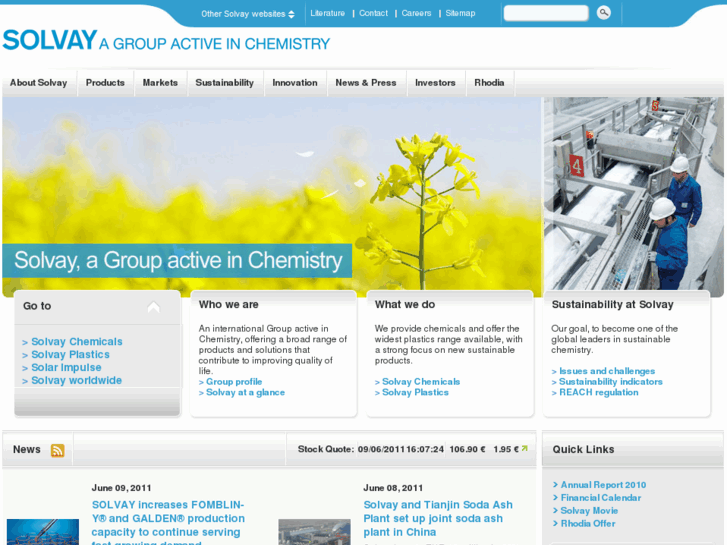Read the FOMBLIN-Y and GALDEN news headline
The height and width of the screenshot is (545, 727).
(168, 522)
